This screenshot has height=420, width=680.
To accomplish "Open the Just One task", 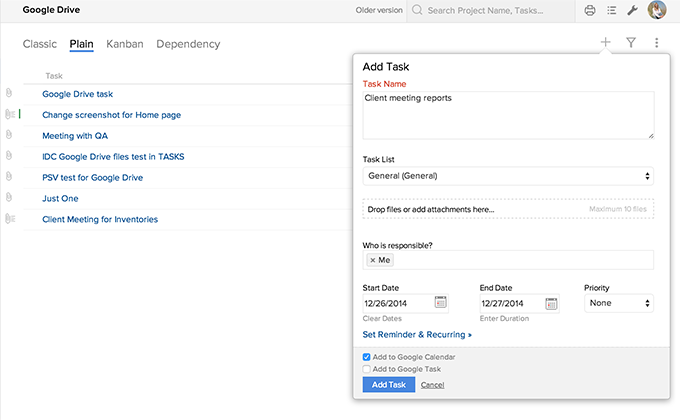I will [x=60, y=198].
